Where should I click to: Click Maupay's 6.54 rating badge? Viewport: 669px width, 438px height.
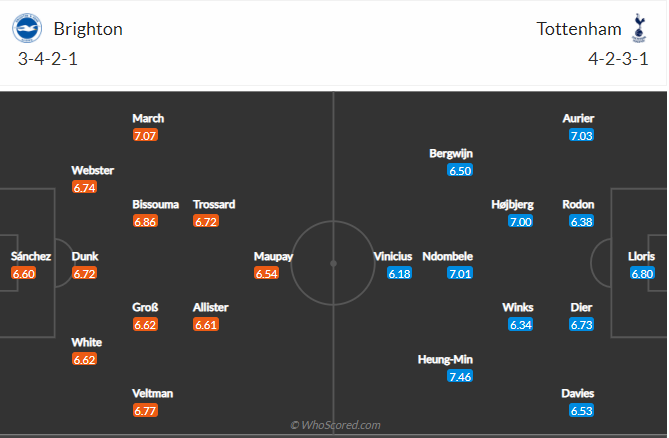click(x=266, y=273)
